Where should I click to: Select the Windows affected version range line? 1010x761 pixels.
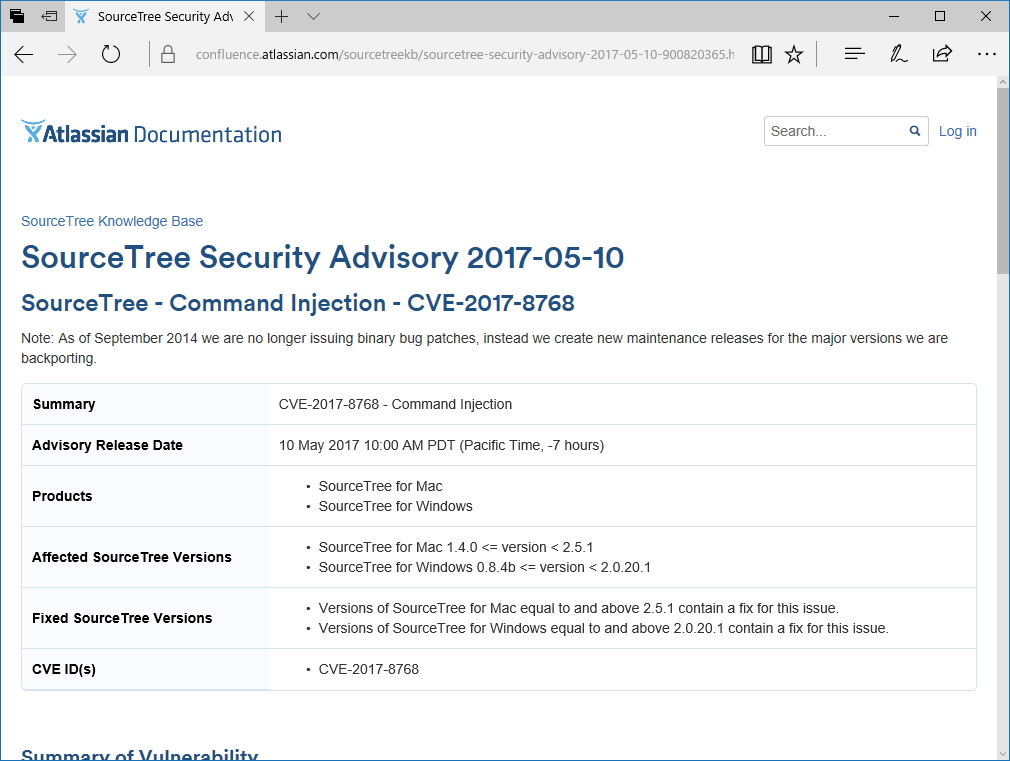tap(484, 567)
